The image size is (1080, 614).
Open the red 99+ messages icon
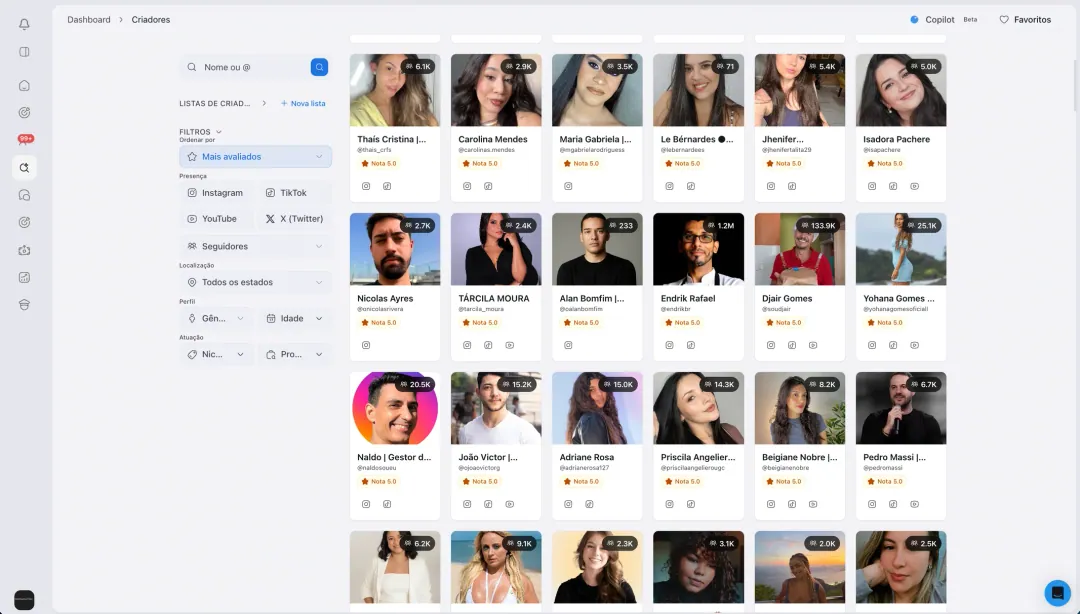click(x=25, y=139)
